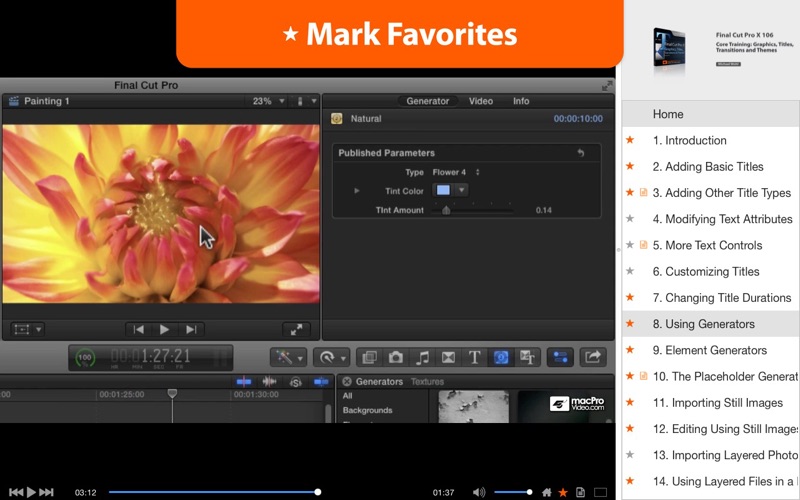Click the Tint Amount slider handle
Viewport: 800px width, 500px height.
(446, 210)
